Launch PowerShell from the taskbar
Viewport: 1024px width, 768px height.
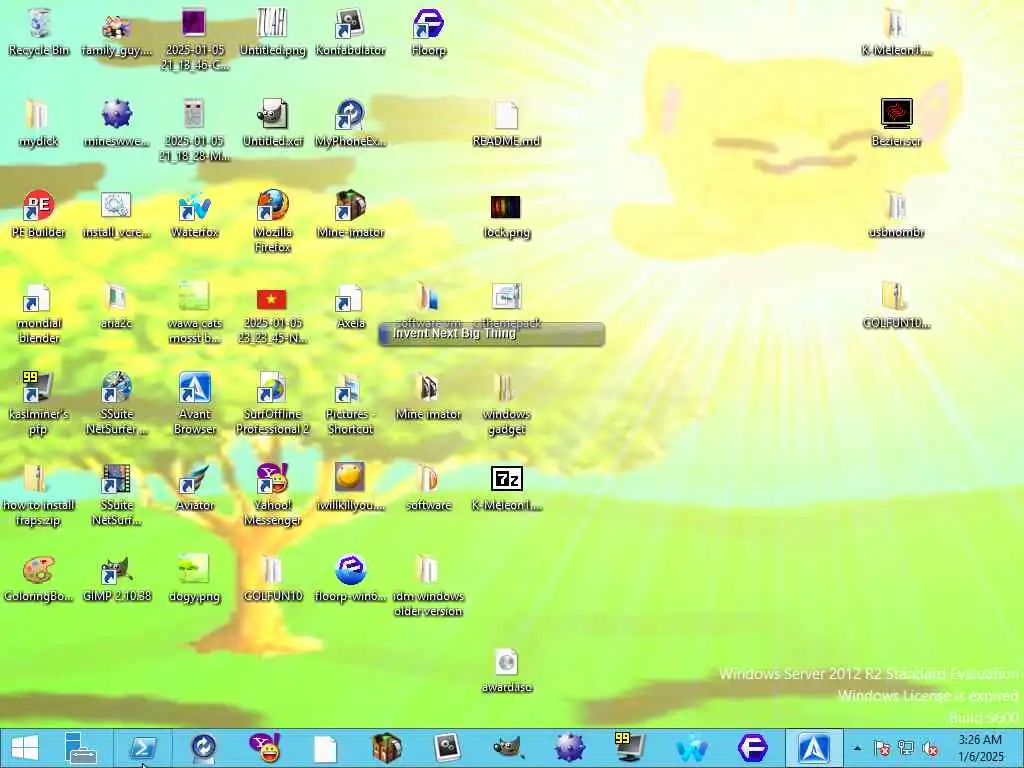tap(143, 748)
